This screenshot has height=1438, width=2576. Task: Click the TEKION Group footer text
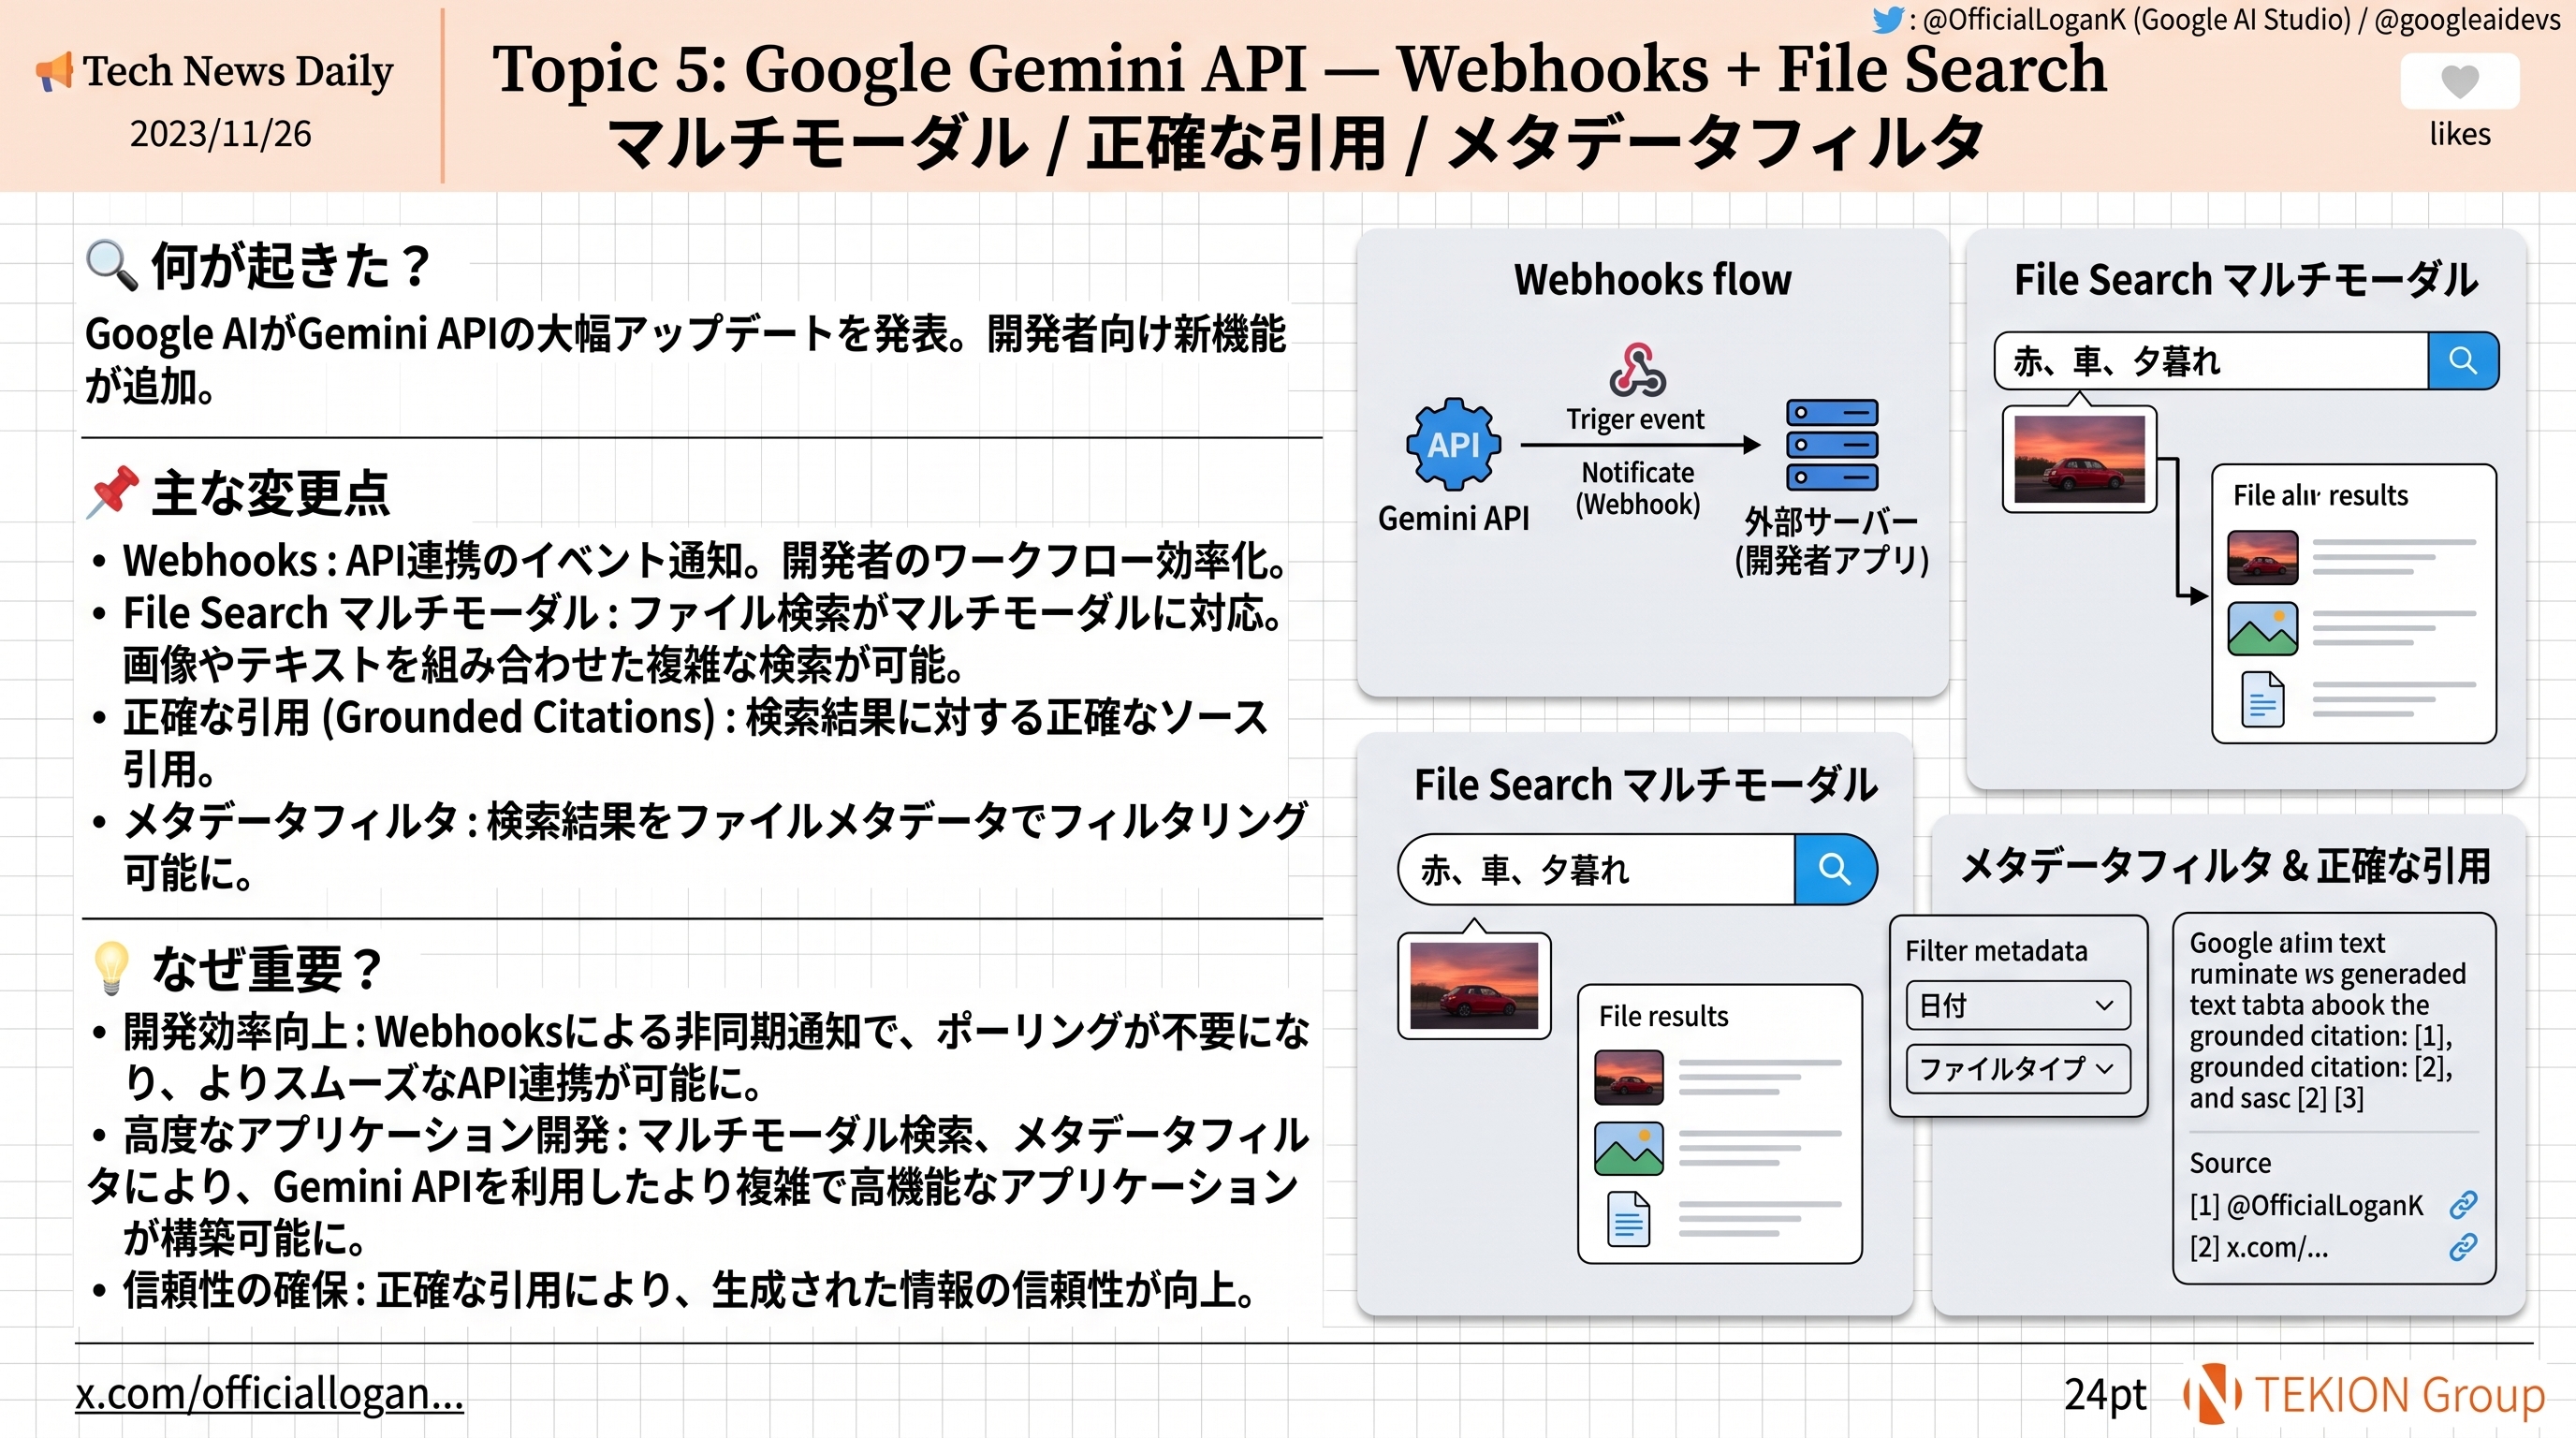[2399, 1394]
